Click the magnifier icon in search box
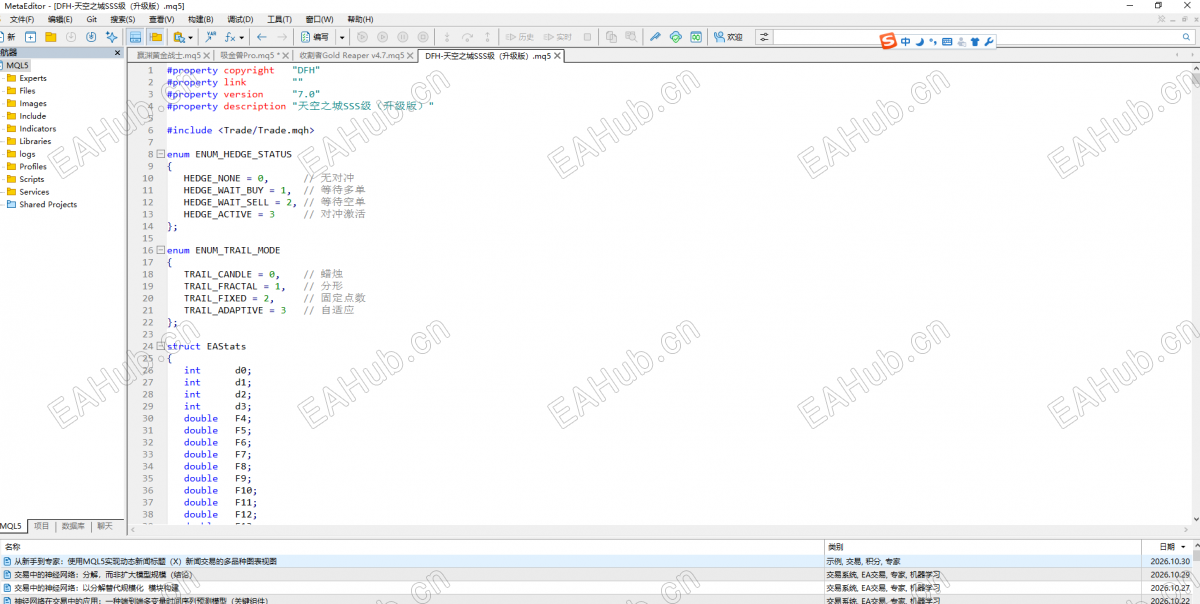Image resolution: width=1200 pixels, height=604 pixels. click(x=1185, y=37)
